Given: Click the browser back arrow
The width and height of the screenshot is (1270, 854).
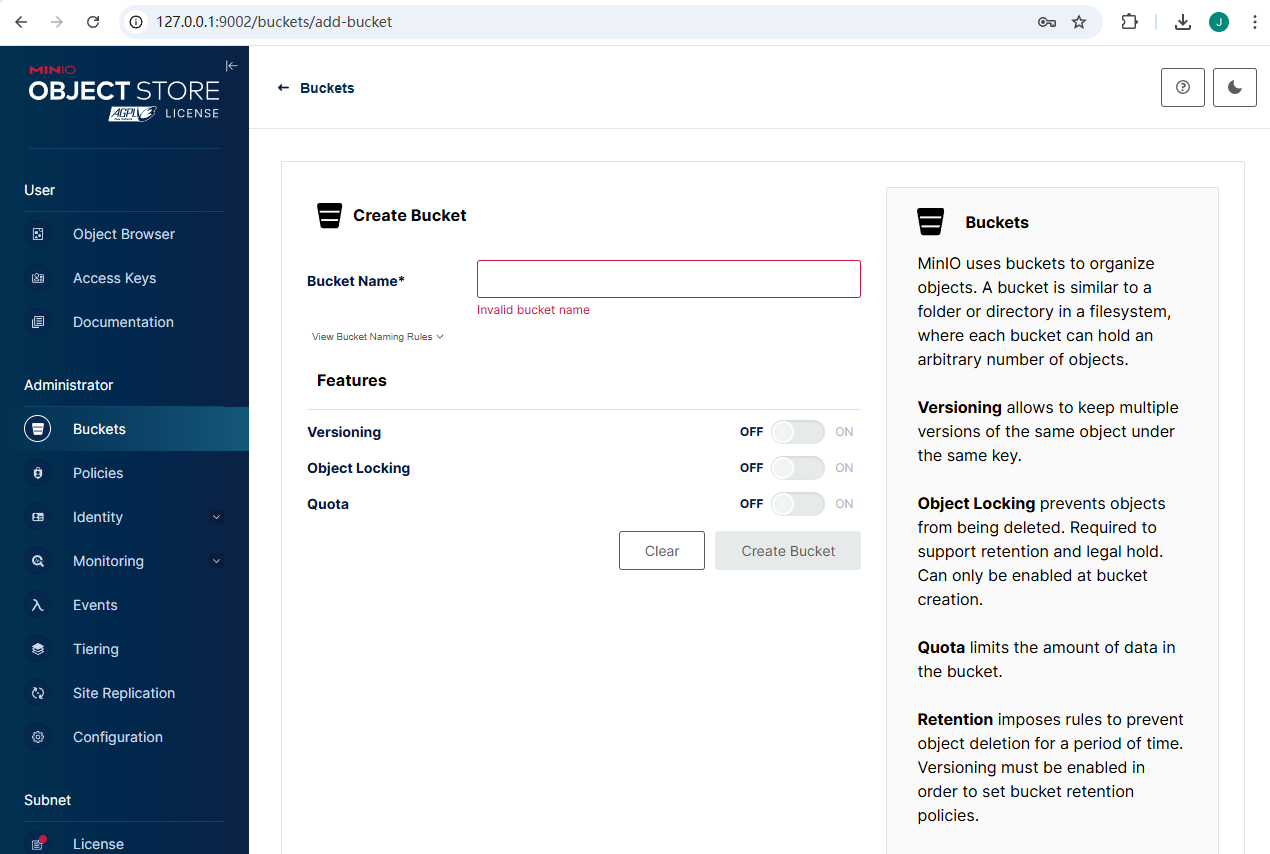Looking at the screenshot, I should 21,22.
